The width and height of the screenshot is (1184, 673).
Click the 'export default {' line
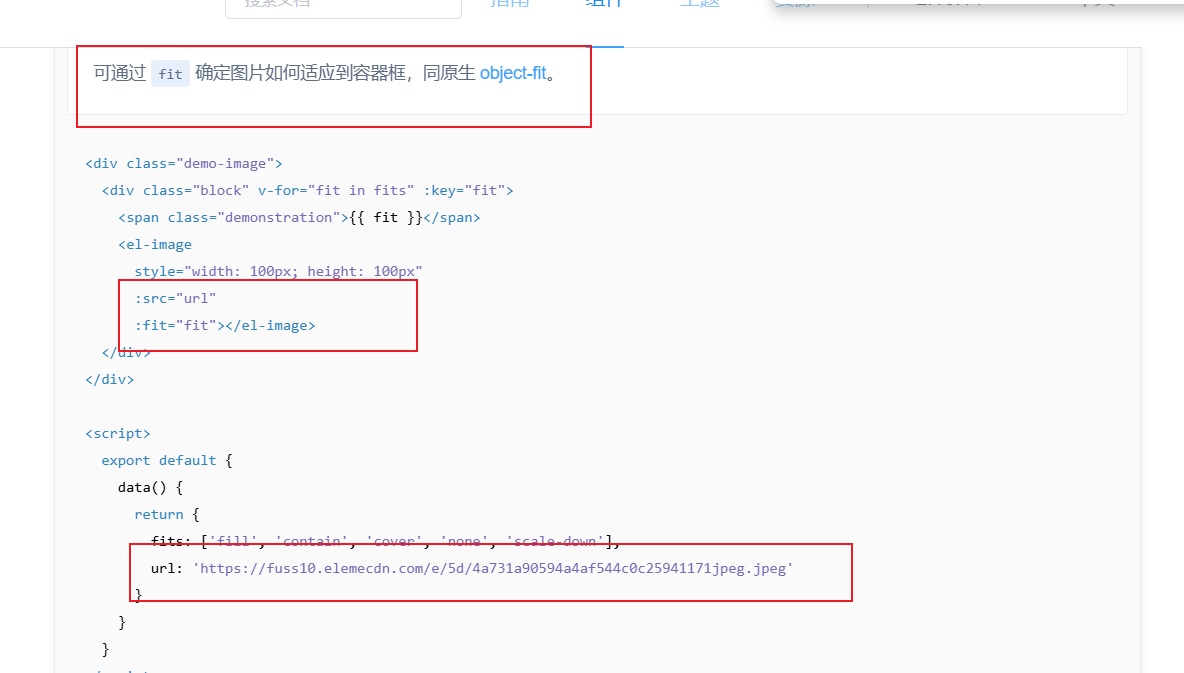point(167,461)
